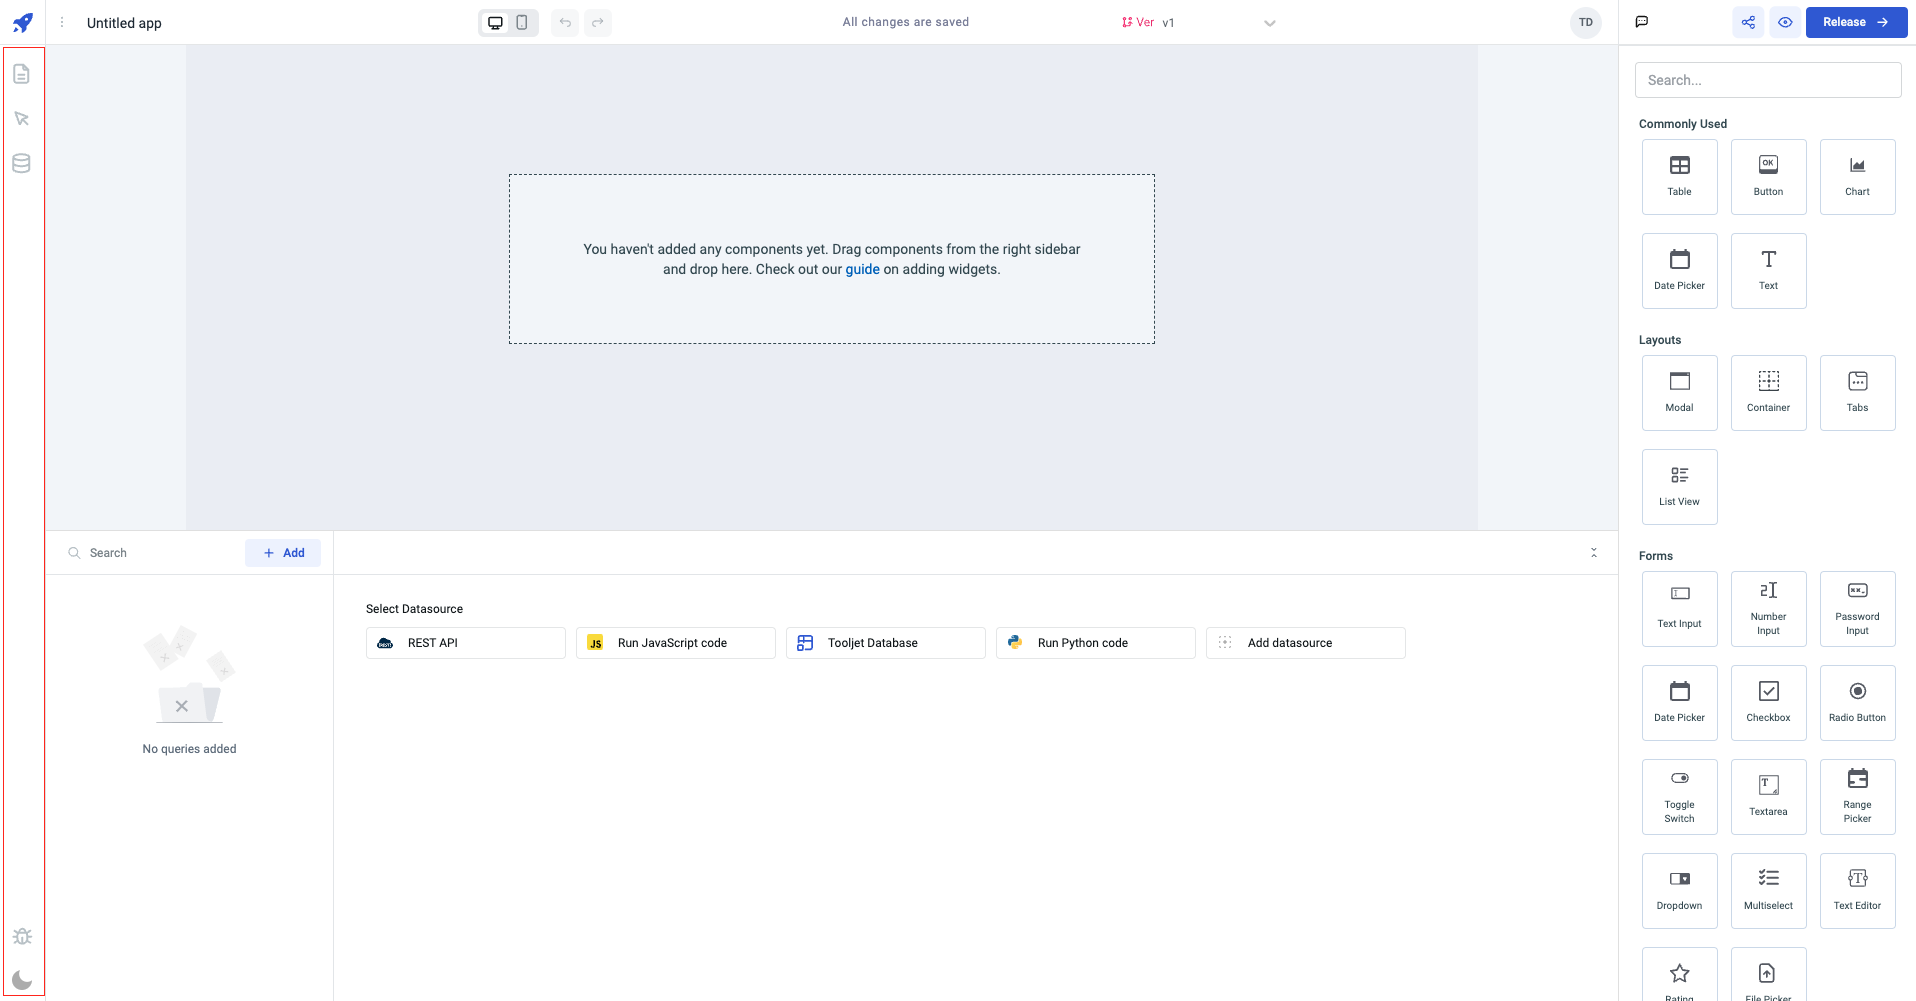Open the Inspector cursor icon
This screenshot has width=1916, height=1001.
tap(21, 119)
